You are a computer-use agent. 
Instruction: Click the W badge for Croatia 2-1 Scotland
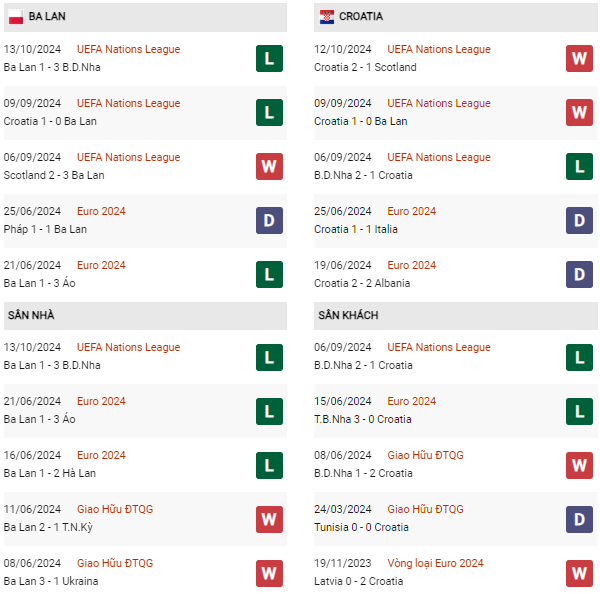click(579, 59)
